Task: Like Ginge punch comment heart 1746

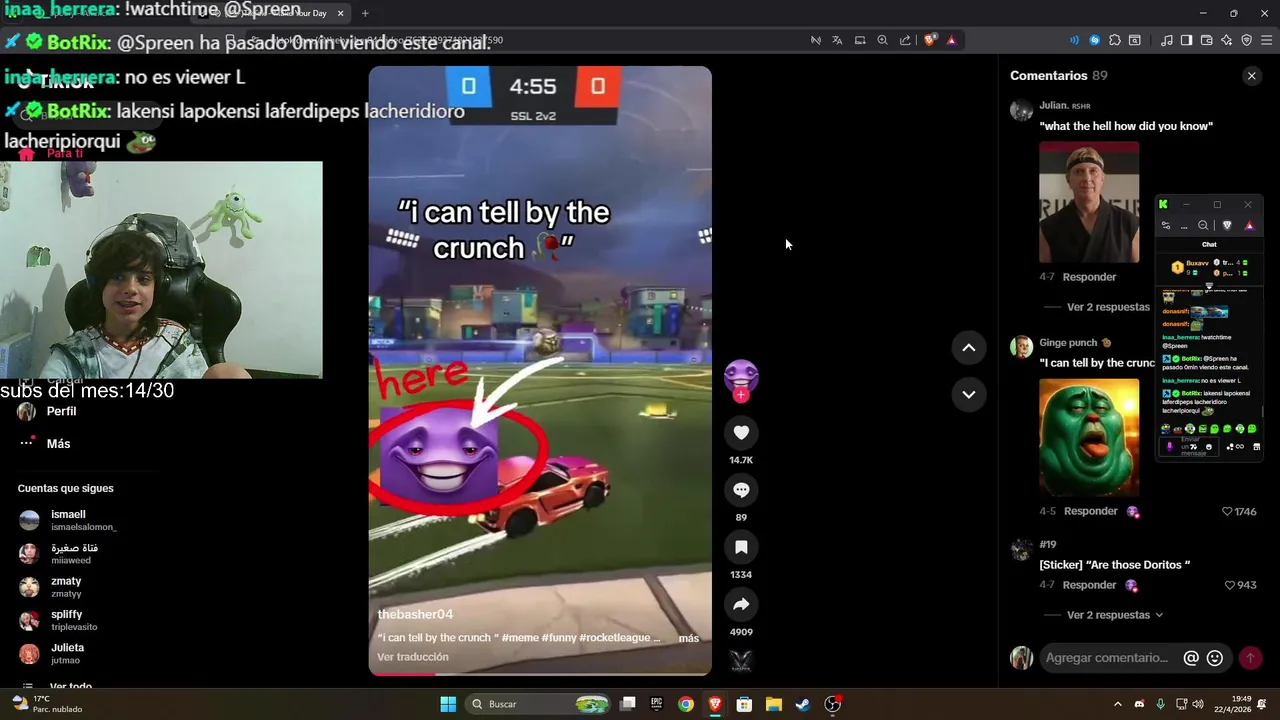Action: click(x=1228, y=511)
